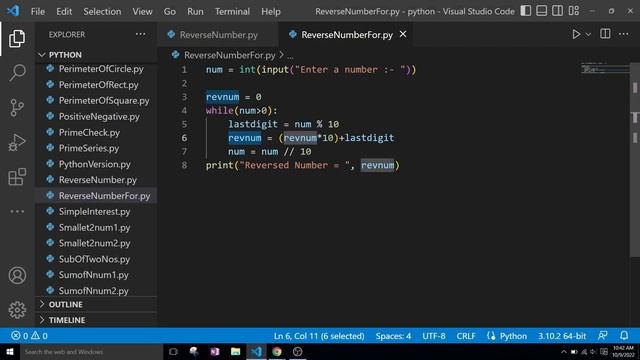
Task: Open SimpleInterest.py in Explorer
Action: [96, 211]
